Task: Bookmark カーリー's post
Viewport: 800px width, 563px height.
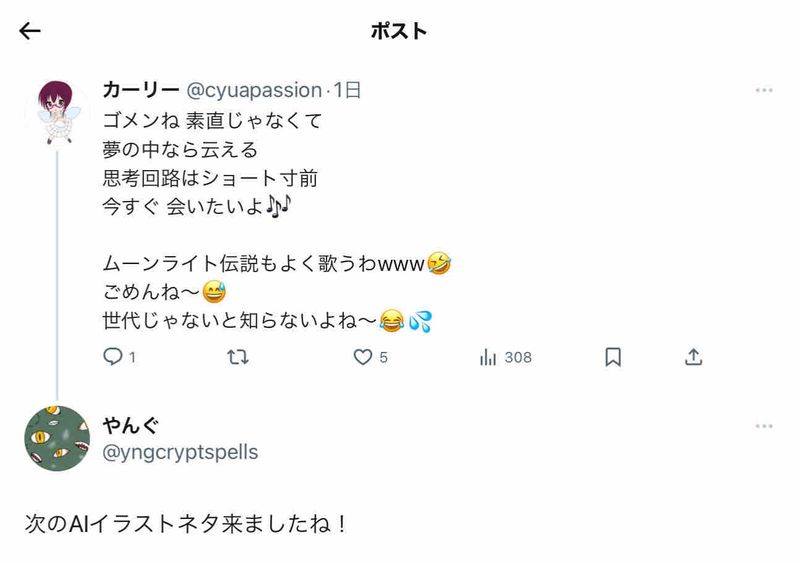Action: coord(613,357)
